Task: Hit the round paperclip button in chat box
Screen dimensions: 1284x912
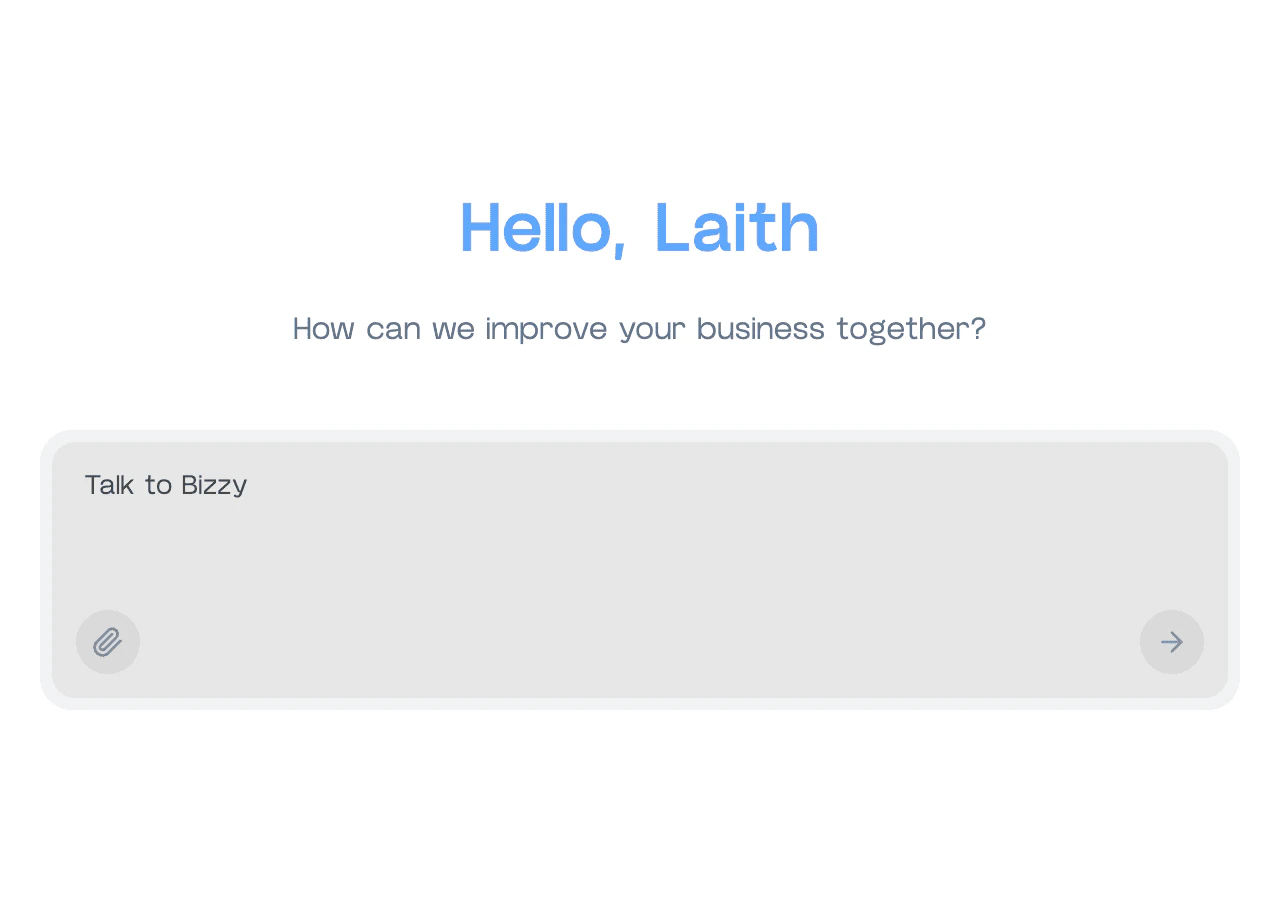Action: [108, 642]
